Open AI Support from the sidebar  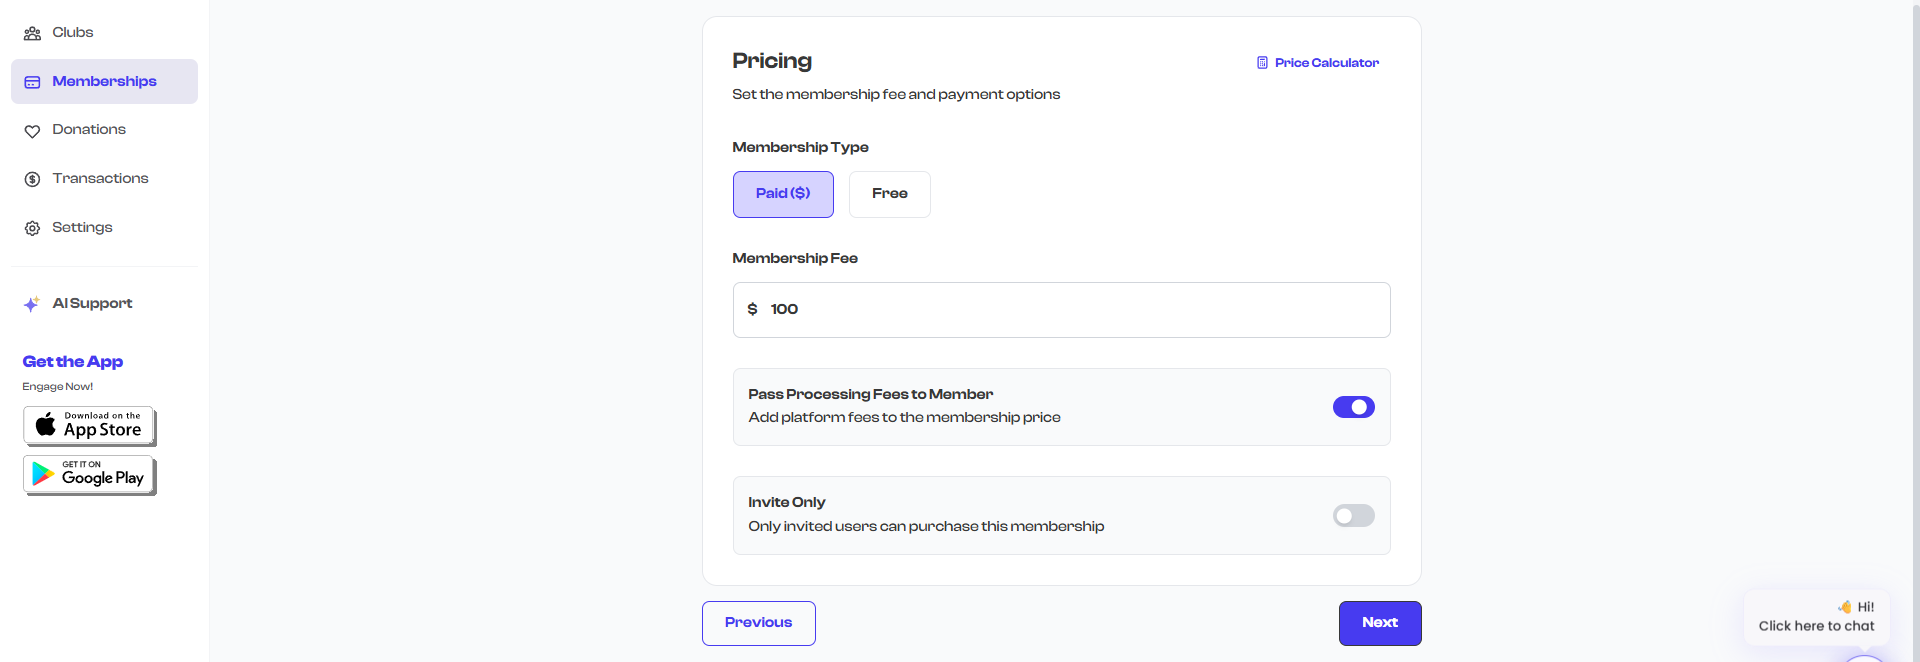click(104, 304)
